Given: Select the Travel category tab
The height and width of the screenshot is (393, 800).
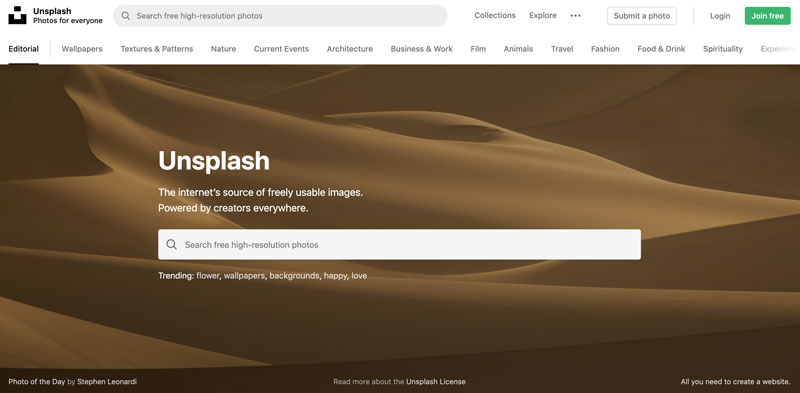Looking at the screenshot, I should click(x=562, y=49).
